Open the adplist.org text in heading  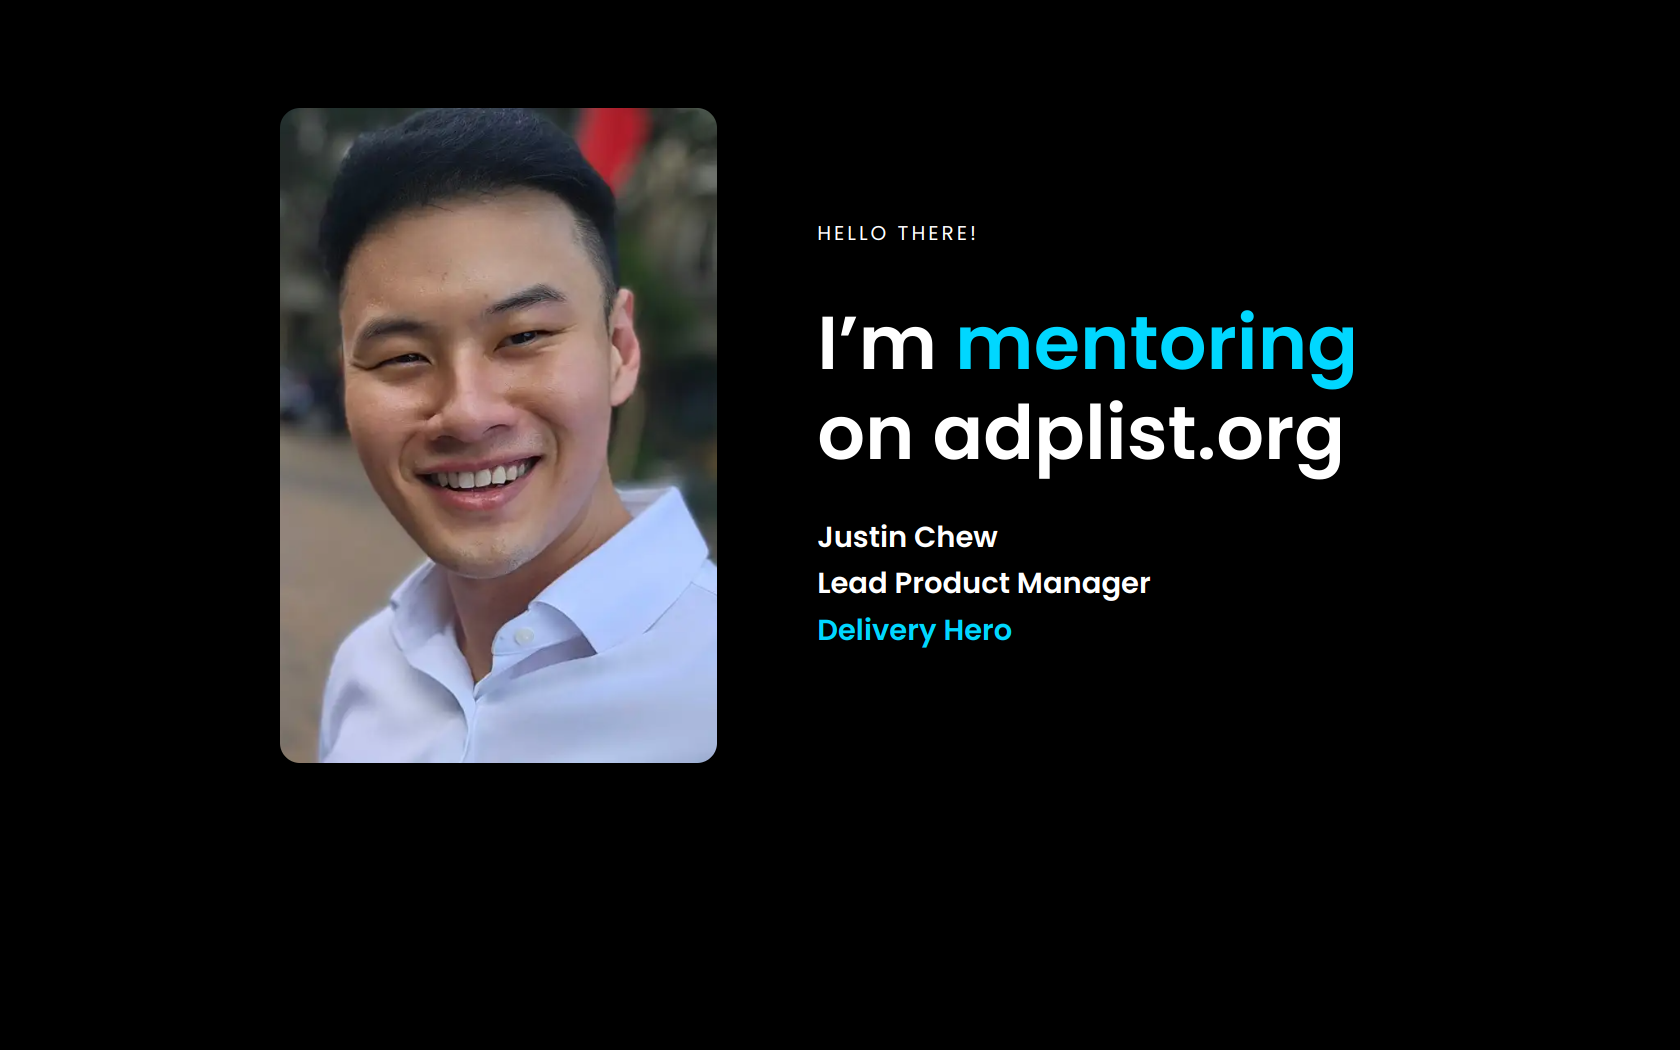click(x=1138, y=435)
